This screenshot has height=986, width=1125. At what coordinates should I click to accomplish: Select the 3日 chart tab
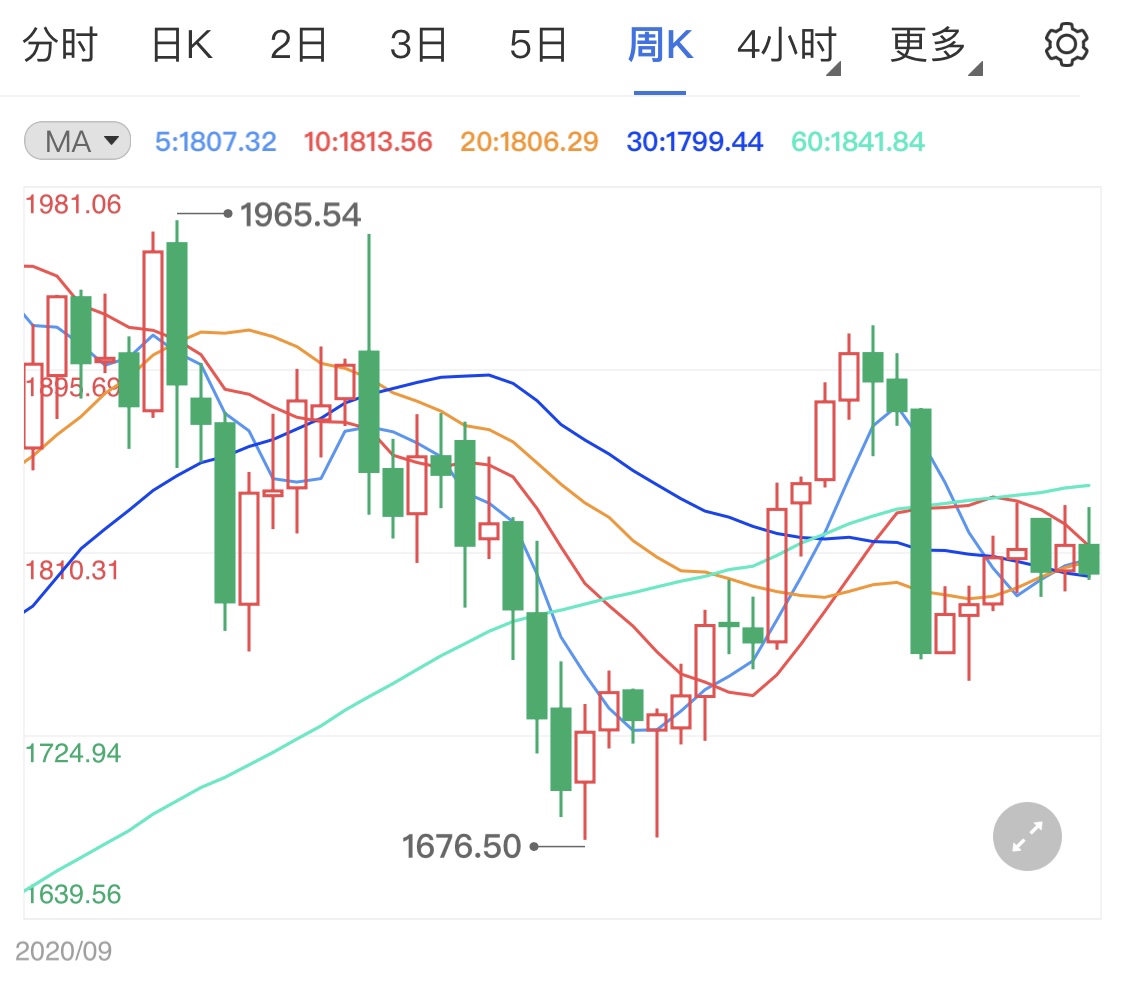tap(418, 44)
